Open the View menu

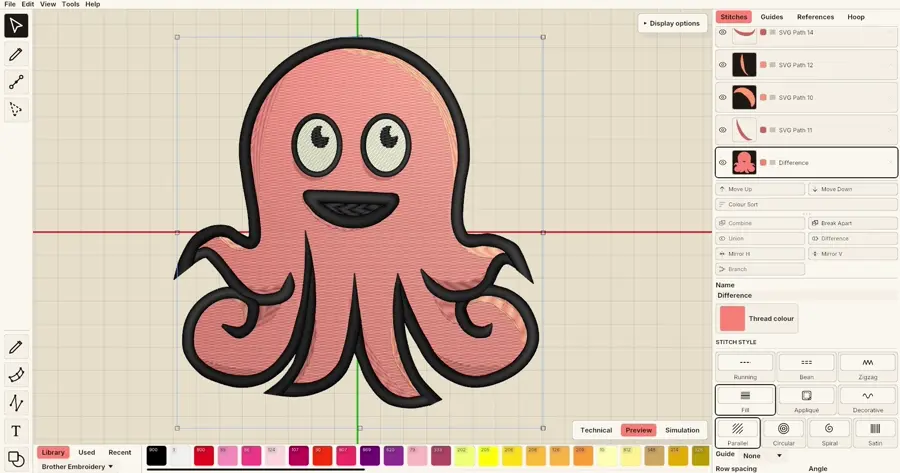click(48, 4)
